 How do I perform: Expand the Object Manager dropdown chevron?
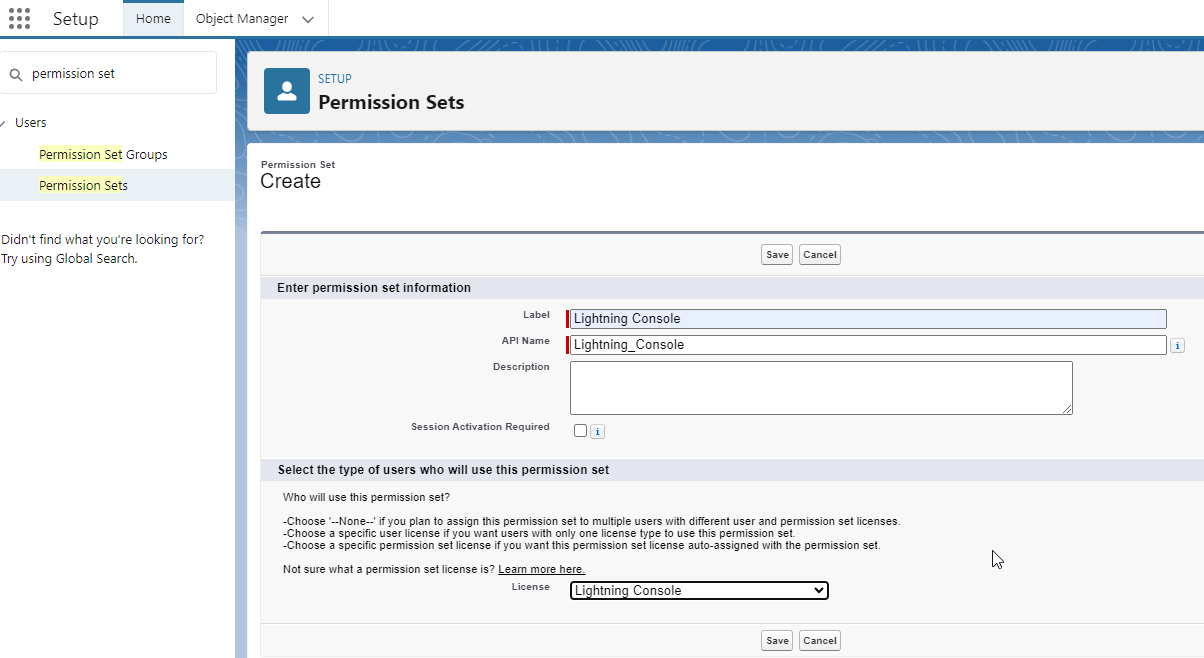[x=310, y=18]
